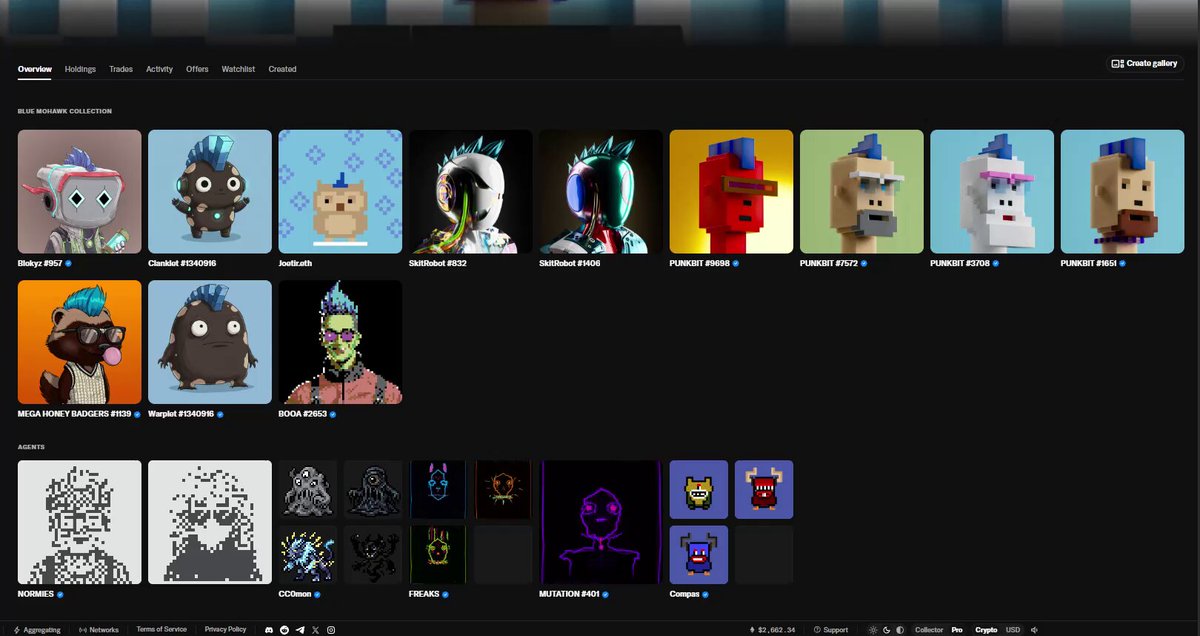
Task: Select the Watchlist tab
Action: pos(238,69)
